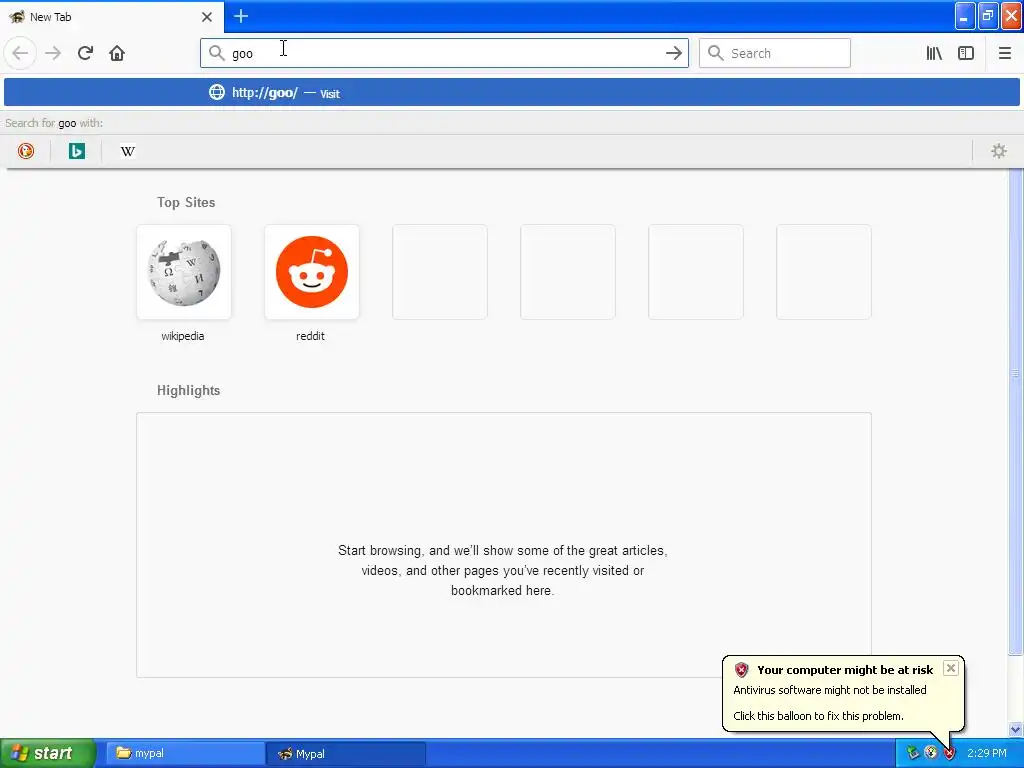Visit the http://goo/ suggestion
The height and width of the screenshot is (768, 1024).
point(511,92)
